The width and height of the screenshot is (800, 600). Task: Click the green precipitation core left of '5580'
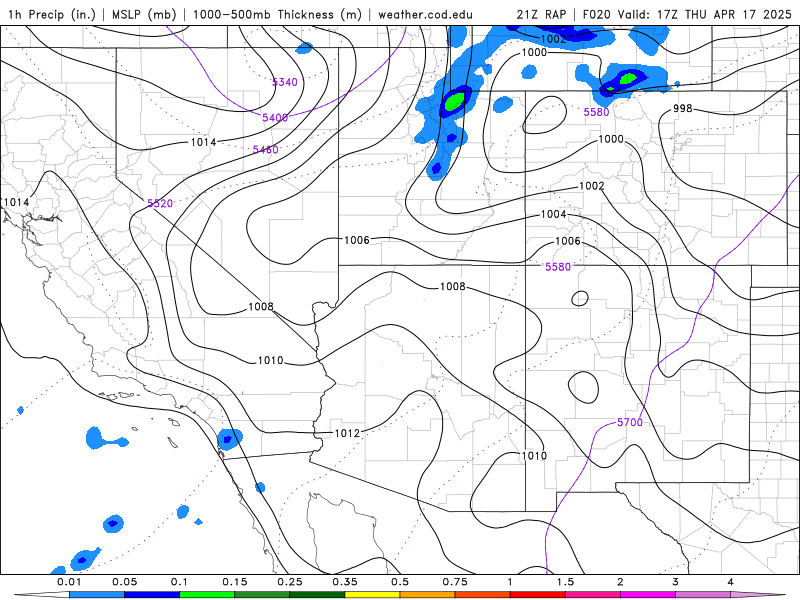(x=455, y=101)
